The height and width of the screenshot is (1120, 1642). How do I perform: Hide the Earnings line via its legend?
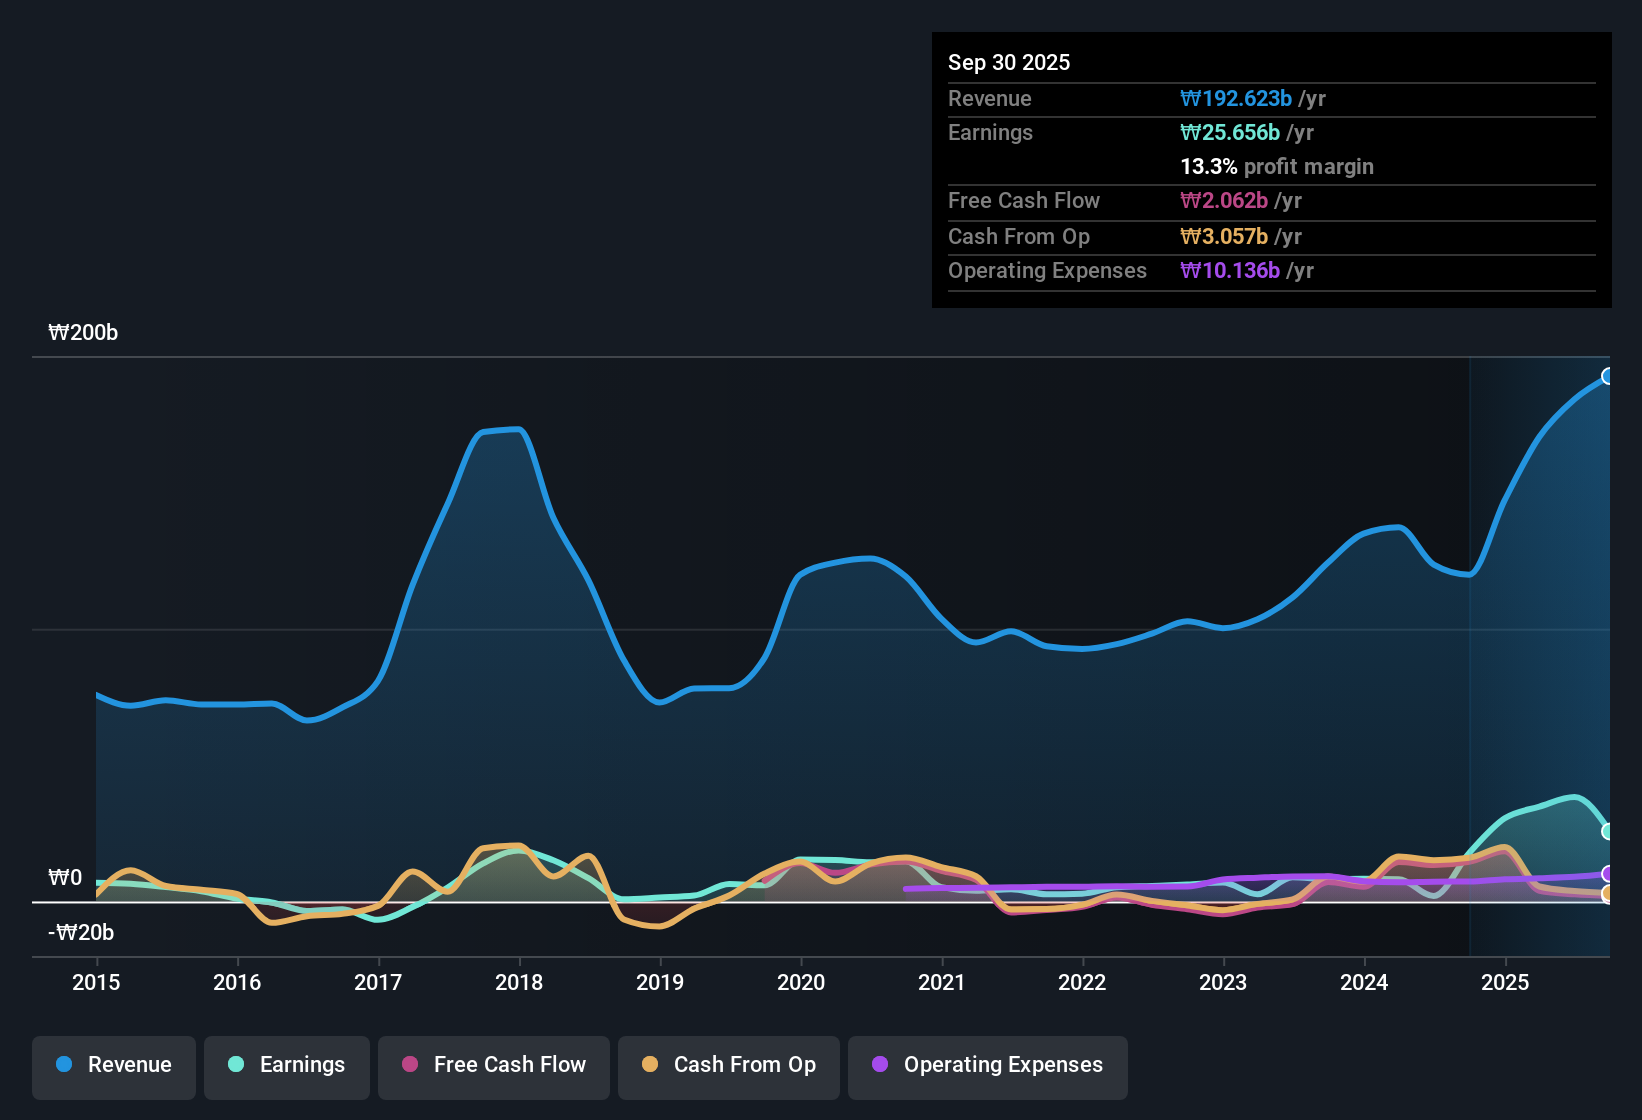pyautogui.click(x=287, y=1065)
